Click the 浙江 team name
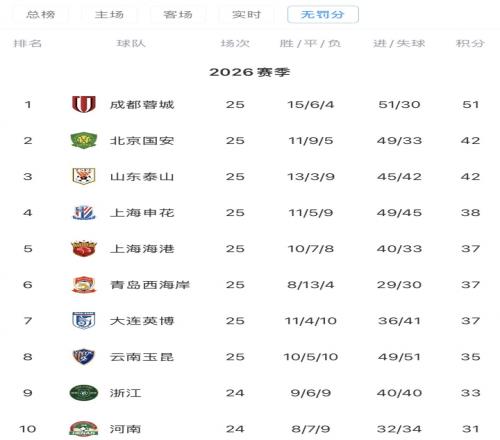The width and height of the screenshot is (500, 440). pos(126,393)
